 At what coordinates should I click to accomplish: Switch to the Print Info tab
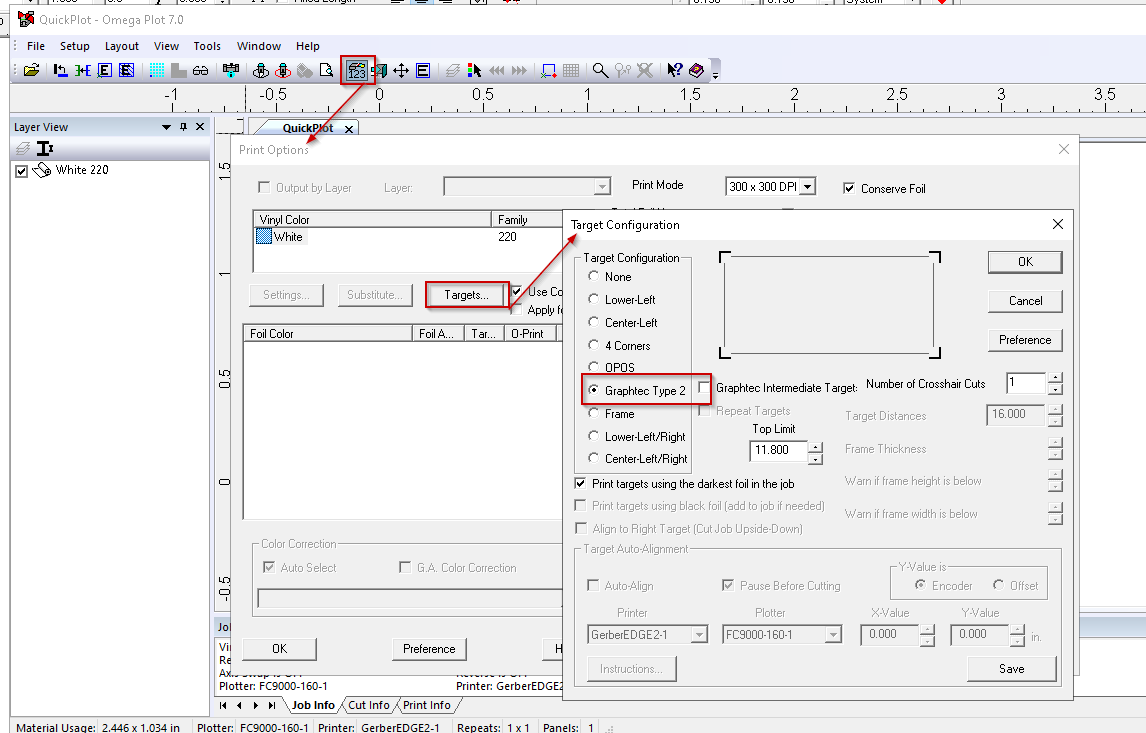[427, 705]
